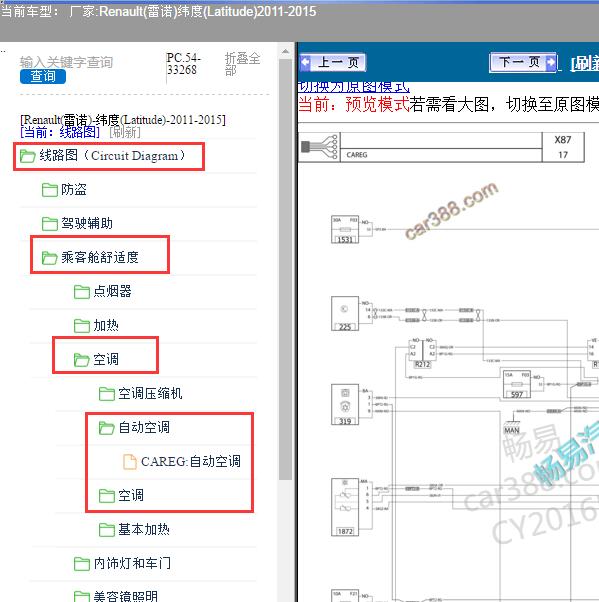Click the 查询 search button

point(43,76)
